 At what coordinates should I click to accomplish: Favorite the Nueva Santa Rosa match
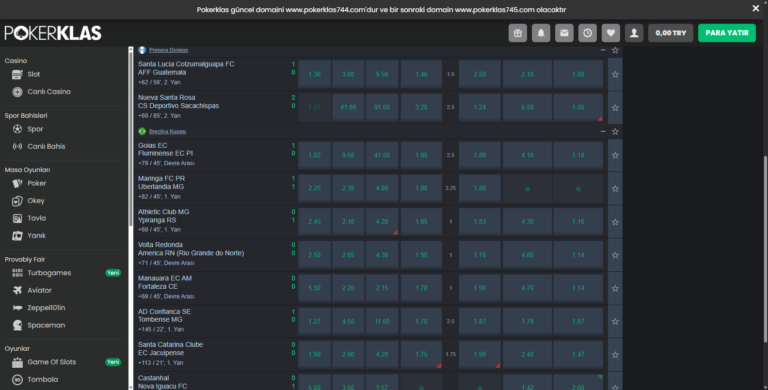coord(615,108)
